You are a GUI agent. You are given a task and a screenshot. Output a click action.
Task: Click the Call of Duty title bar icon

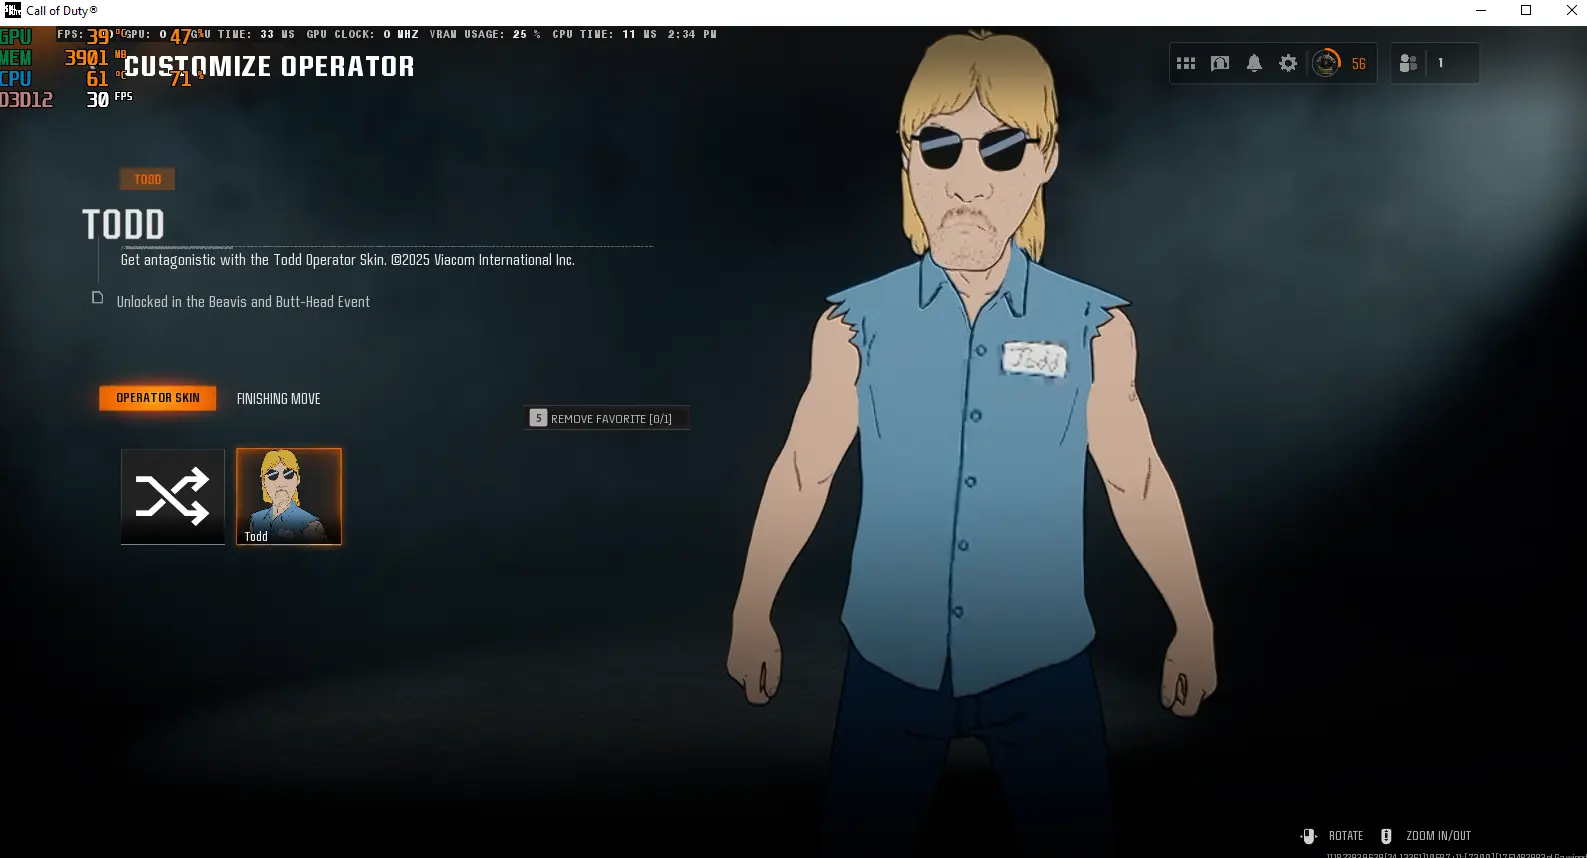point(13,10)
